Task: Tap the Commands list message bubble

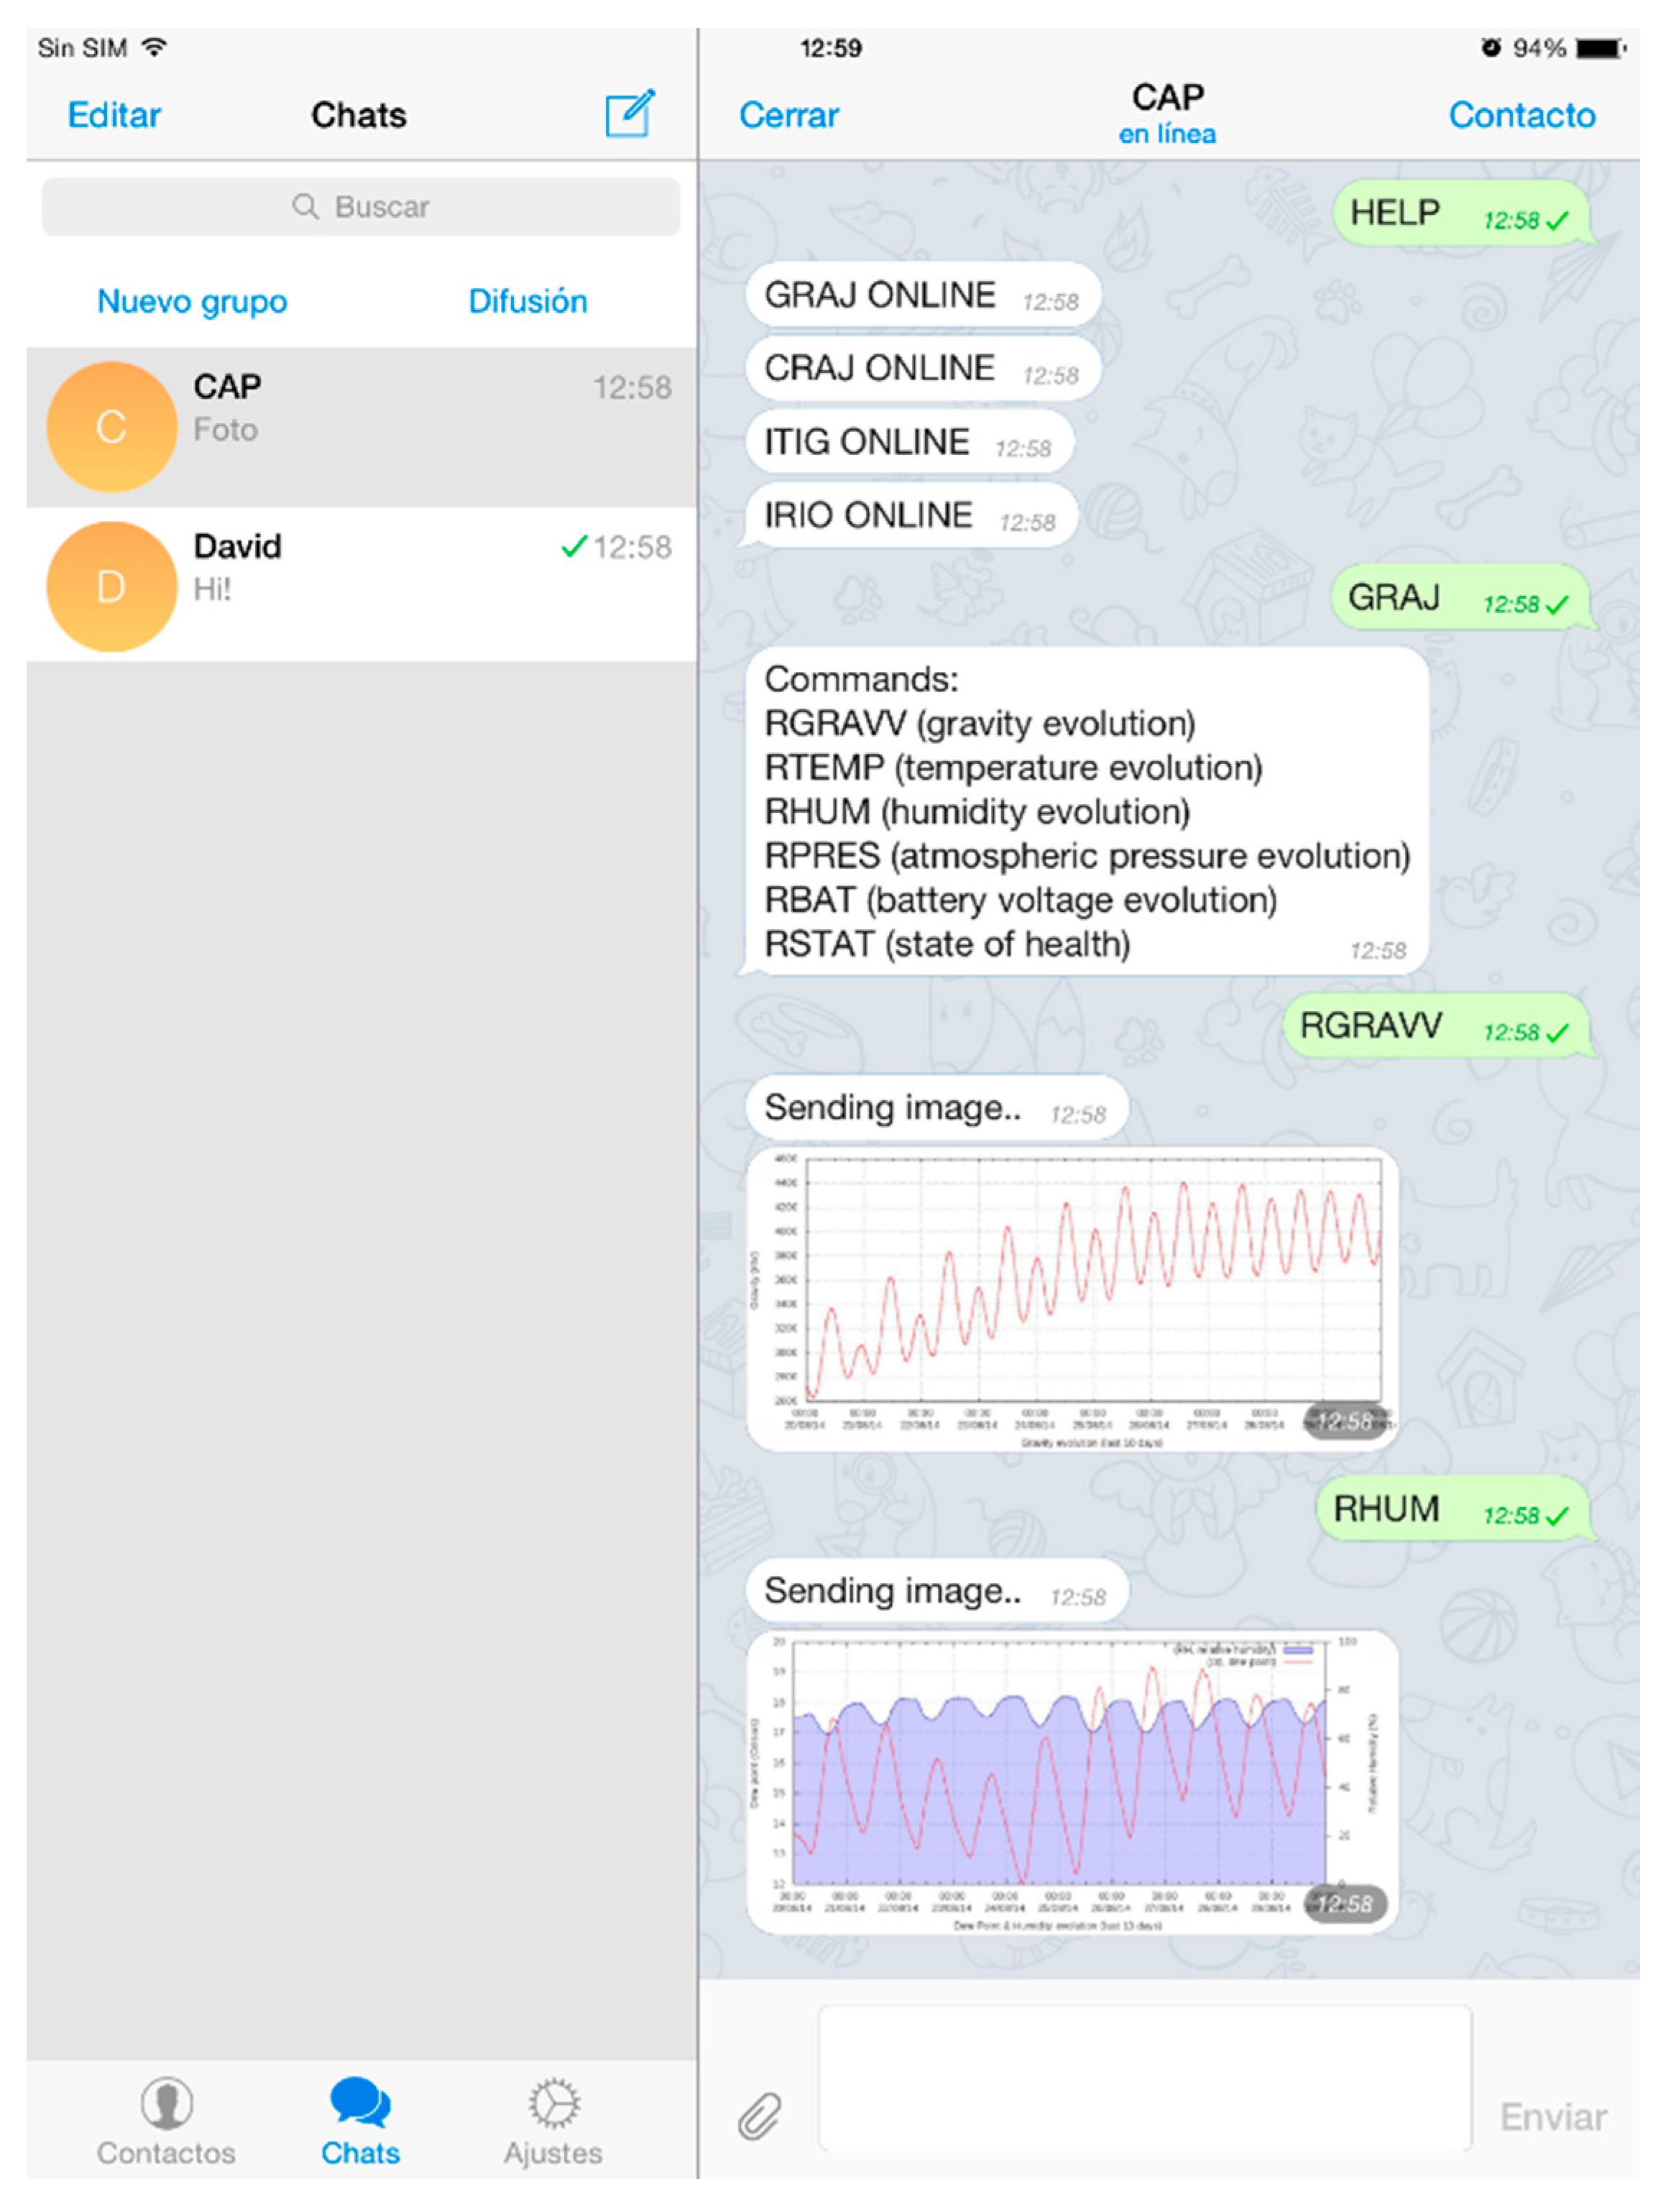Action: 1086,811
